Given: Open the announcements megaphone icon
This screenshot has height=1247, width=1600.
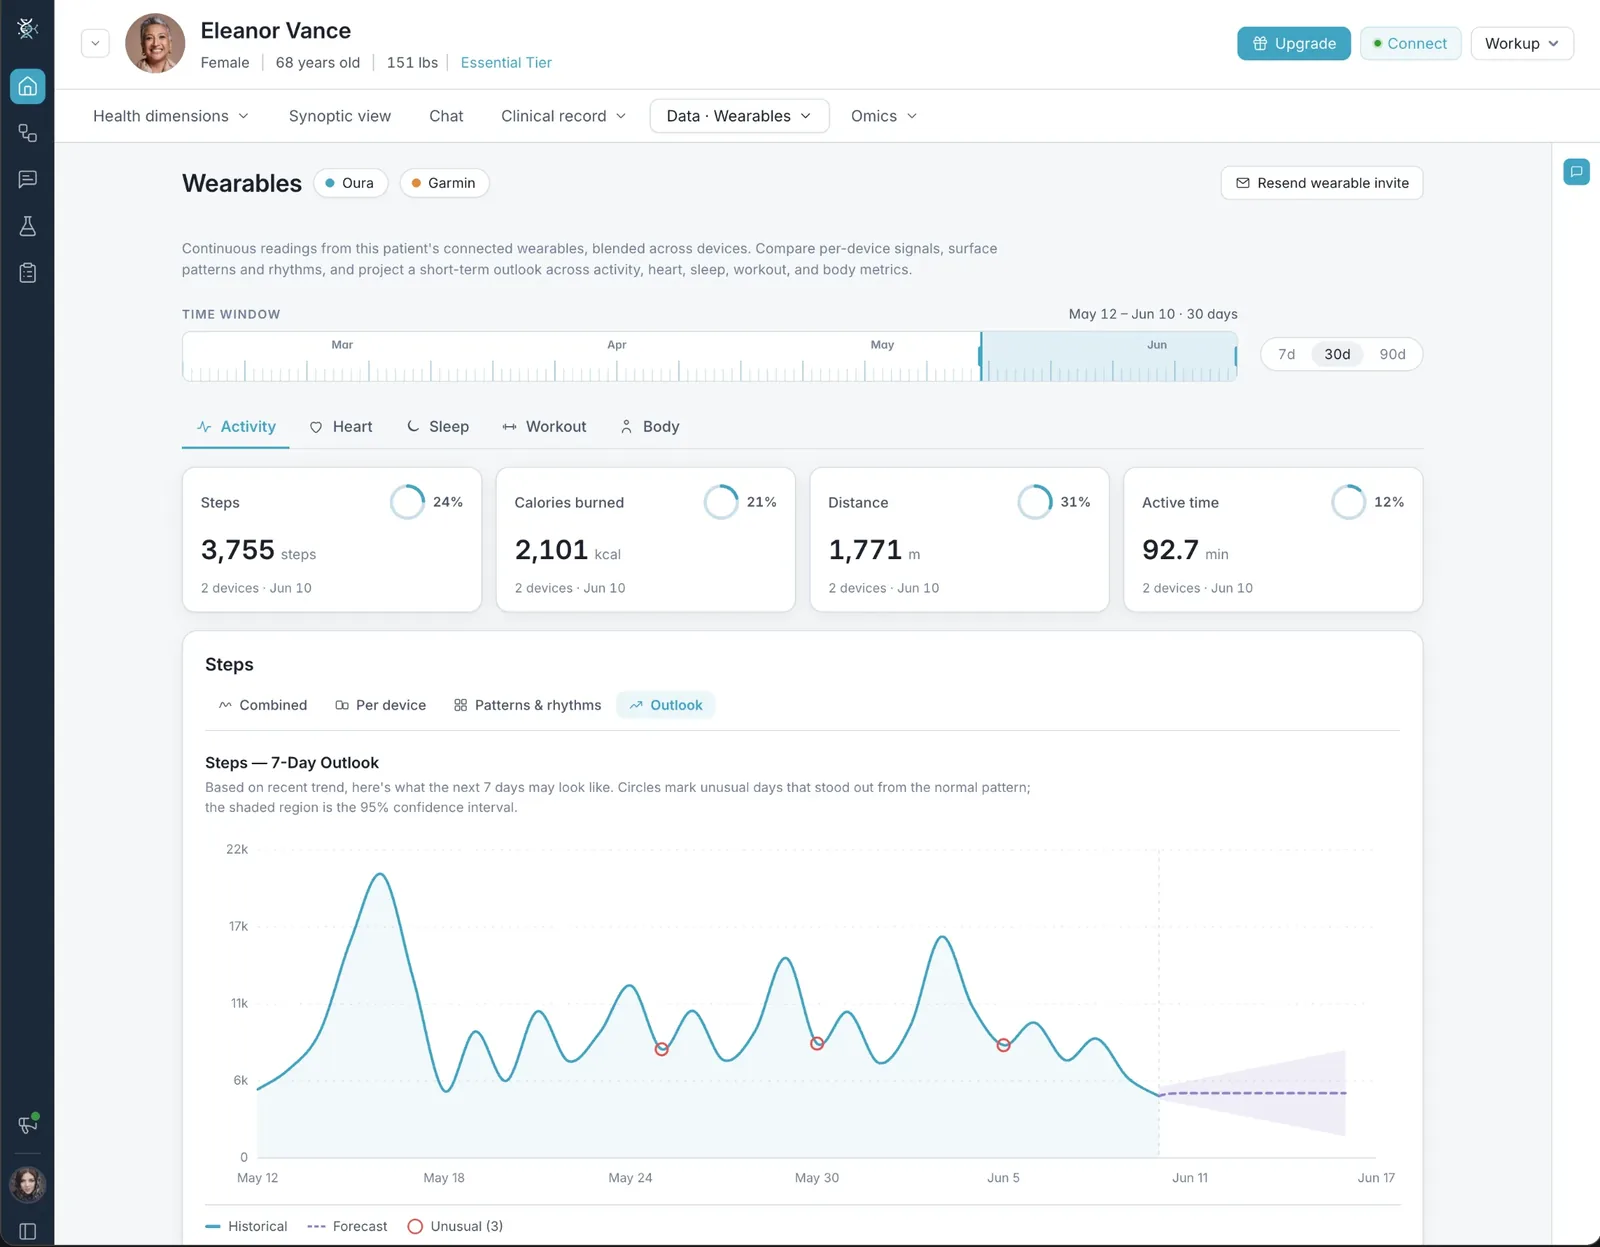Looking at the screenshot, I should click(28, 1124).
